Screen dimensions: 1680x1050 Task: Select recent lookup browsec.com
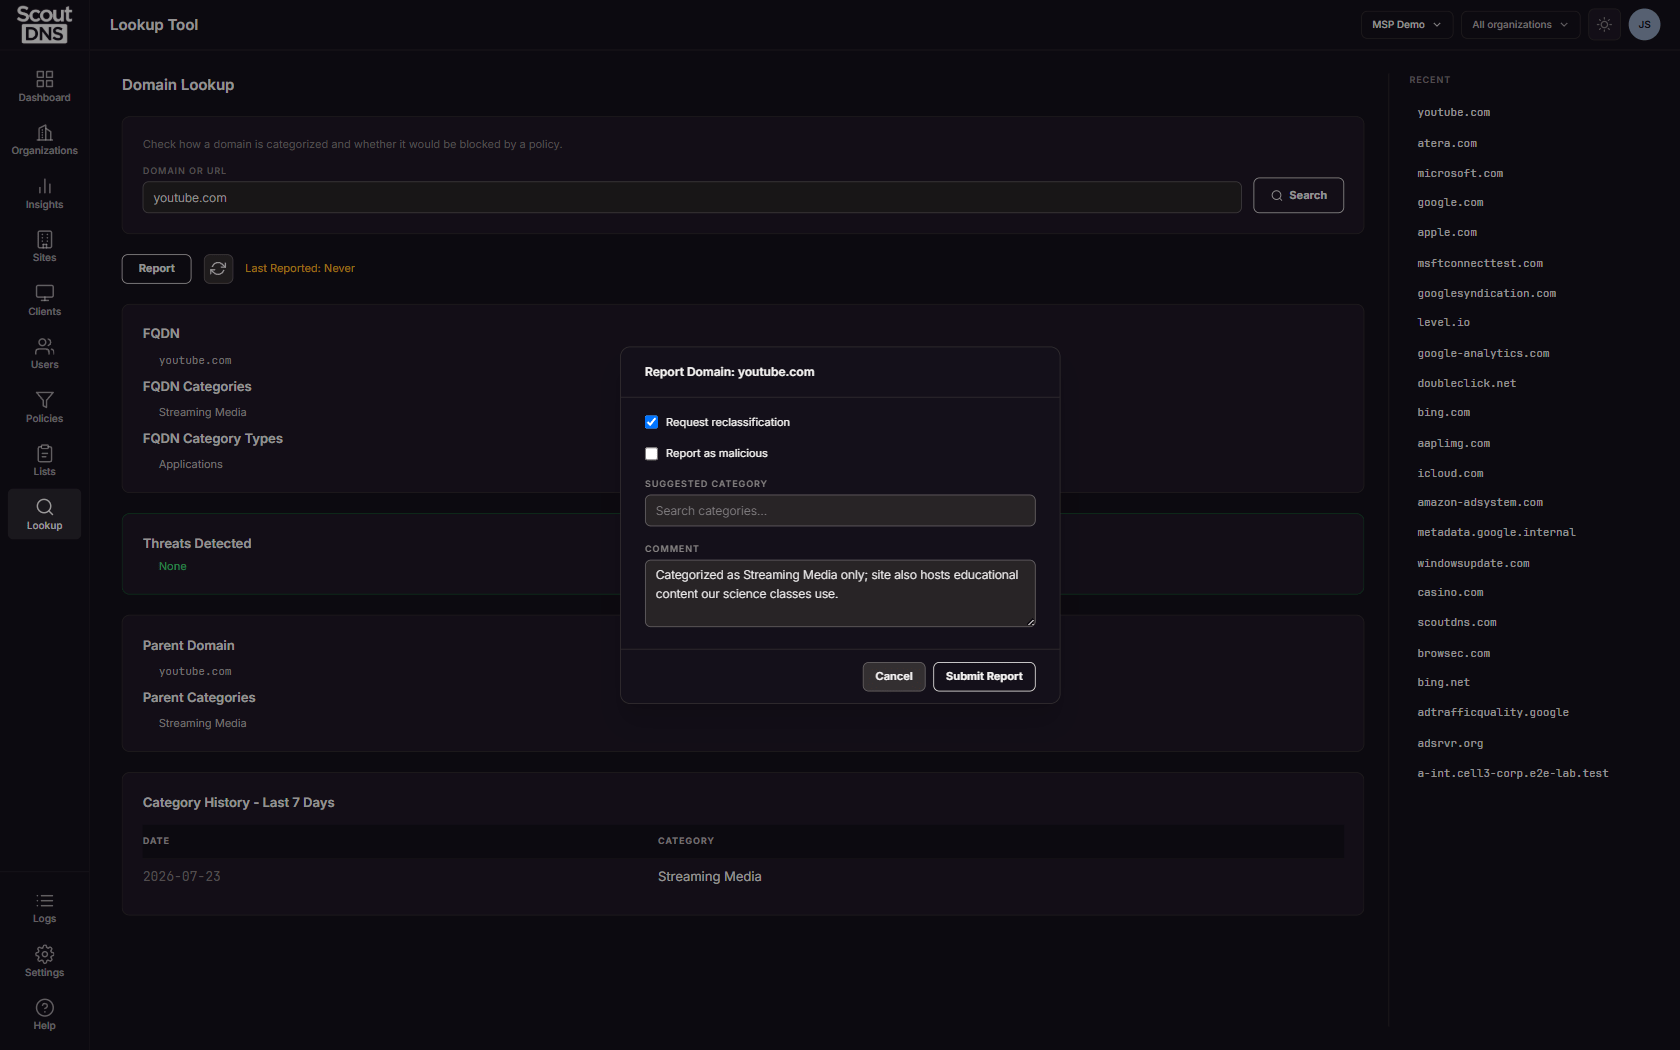coord(1453,654)
